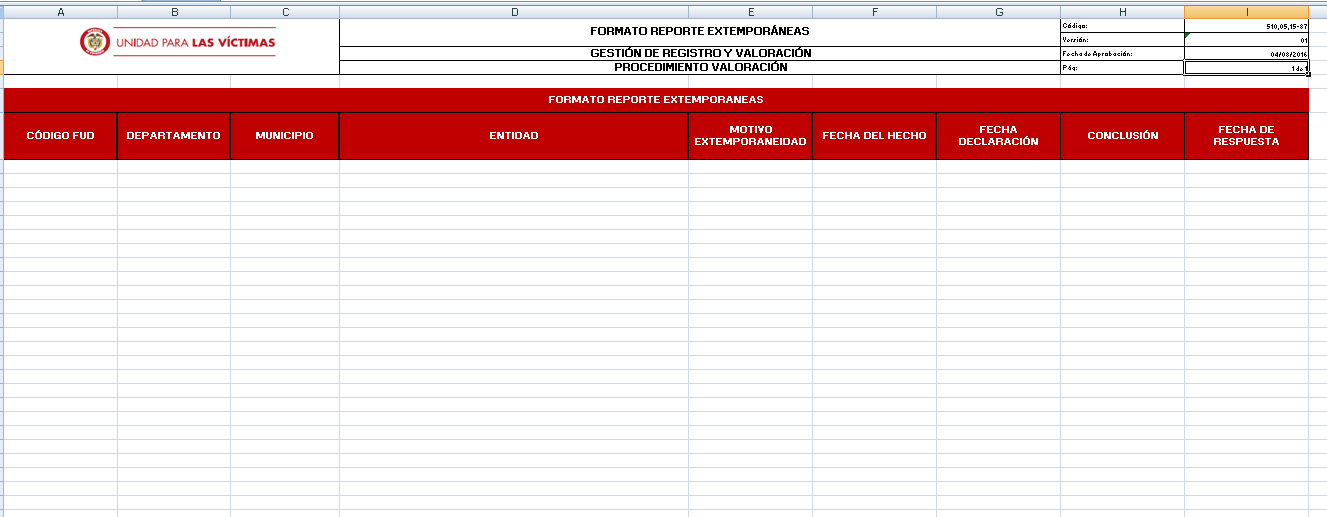
Task: Select the 'CÓDIGO FUD' header cell
Action: pyautogui.click(x=61, y=136)
